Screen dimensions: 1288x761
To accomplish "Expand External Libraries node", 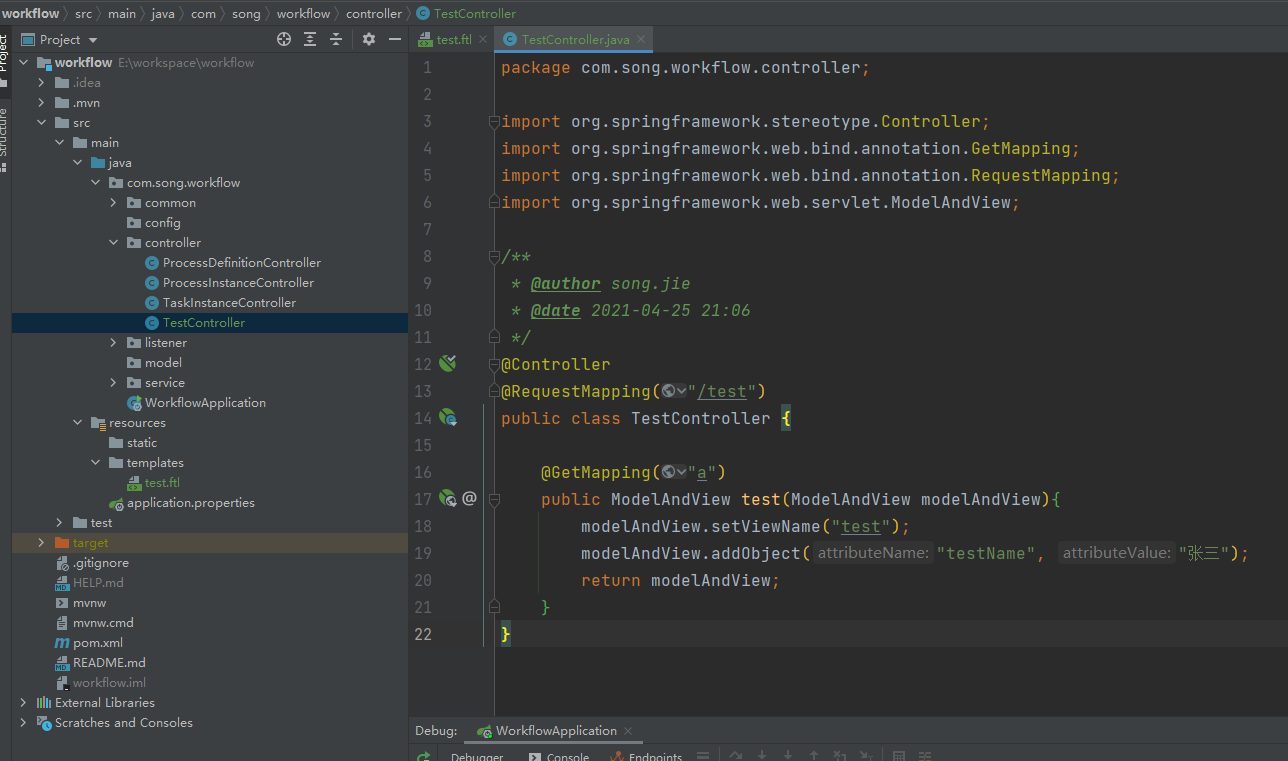I will pos(23,703).
